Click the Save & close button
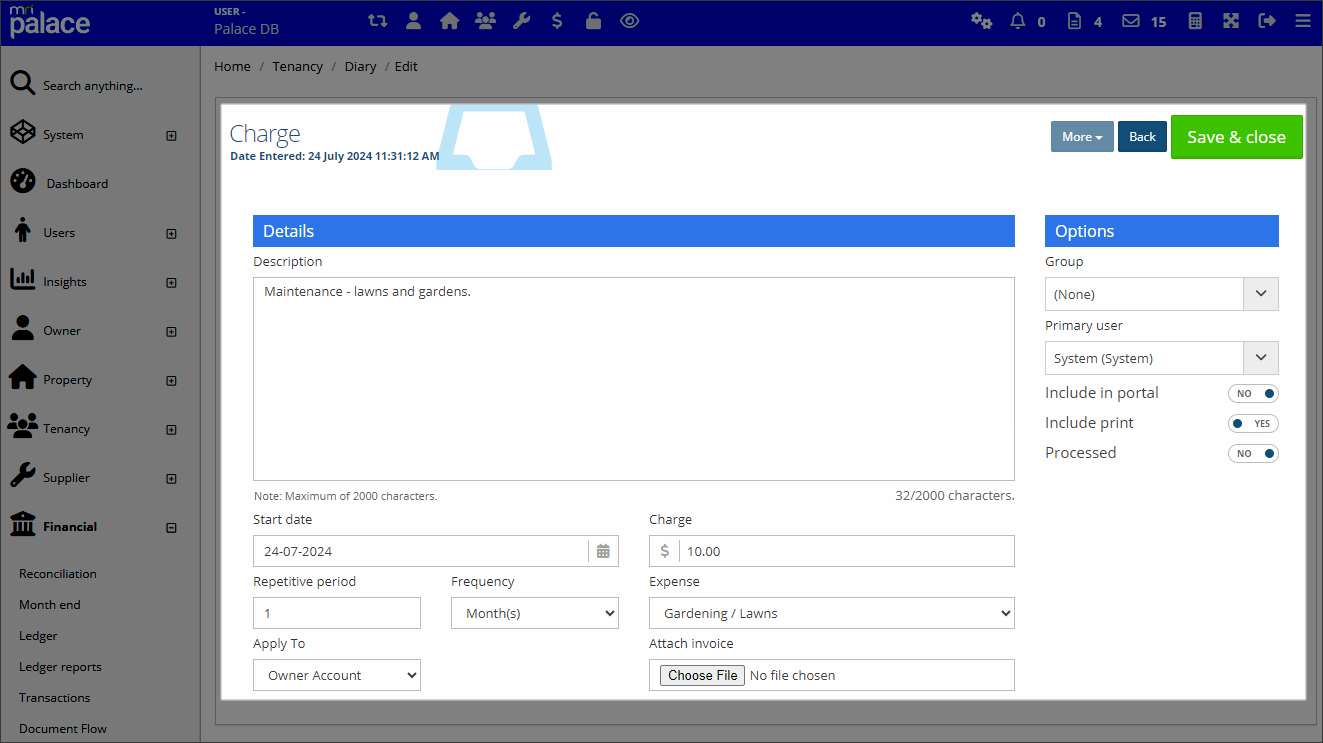 [1236, 137]
